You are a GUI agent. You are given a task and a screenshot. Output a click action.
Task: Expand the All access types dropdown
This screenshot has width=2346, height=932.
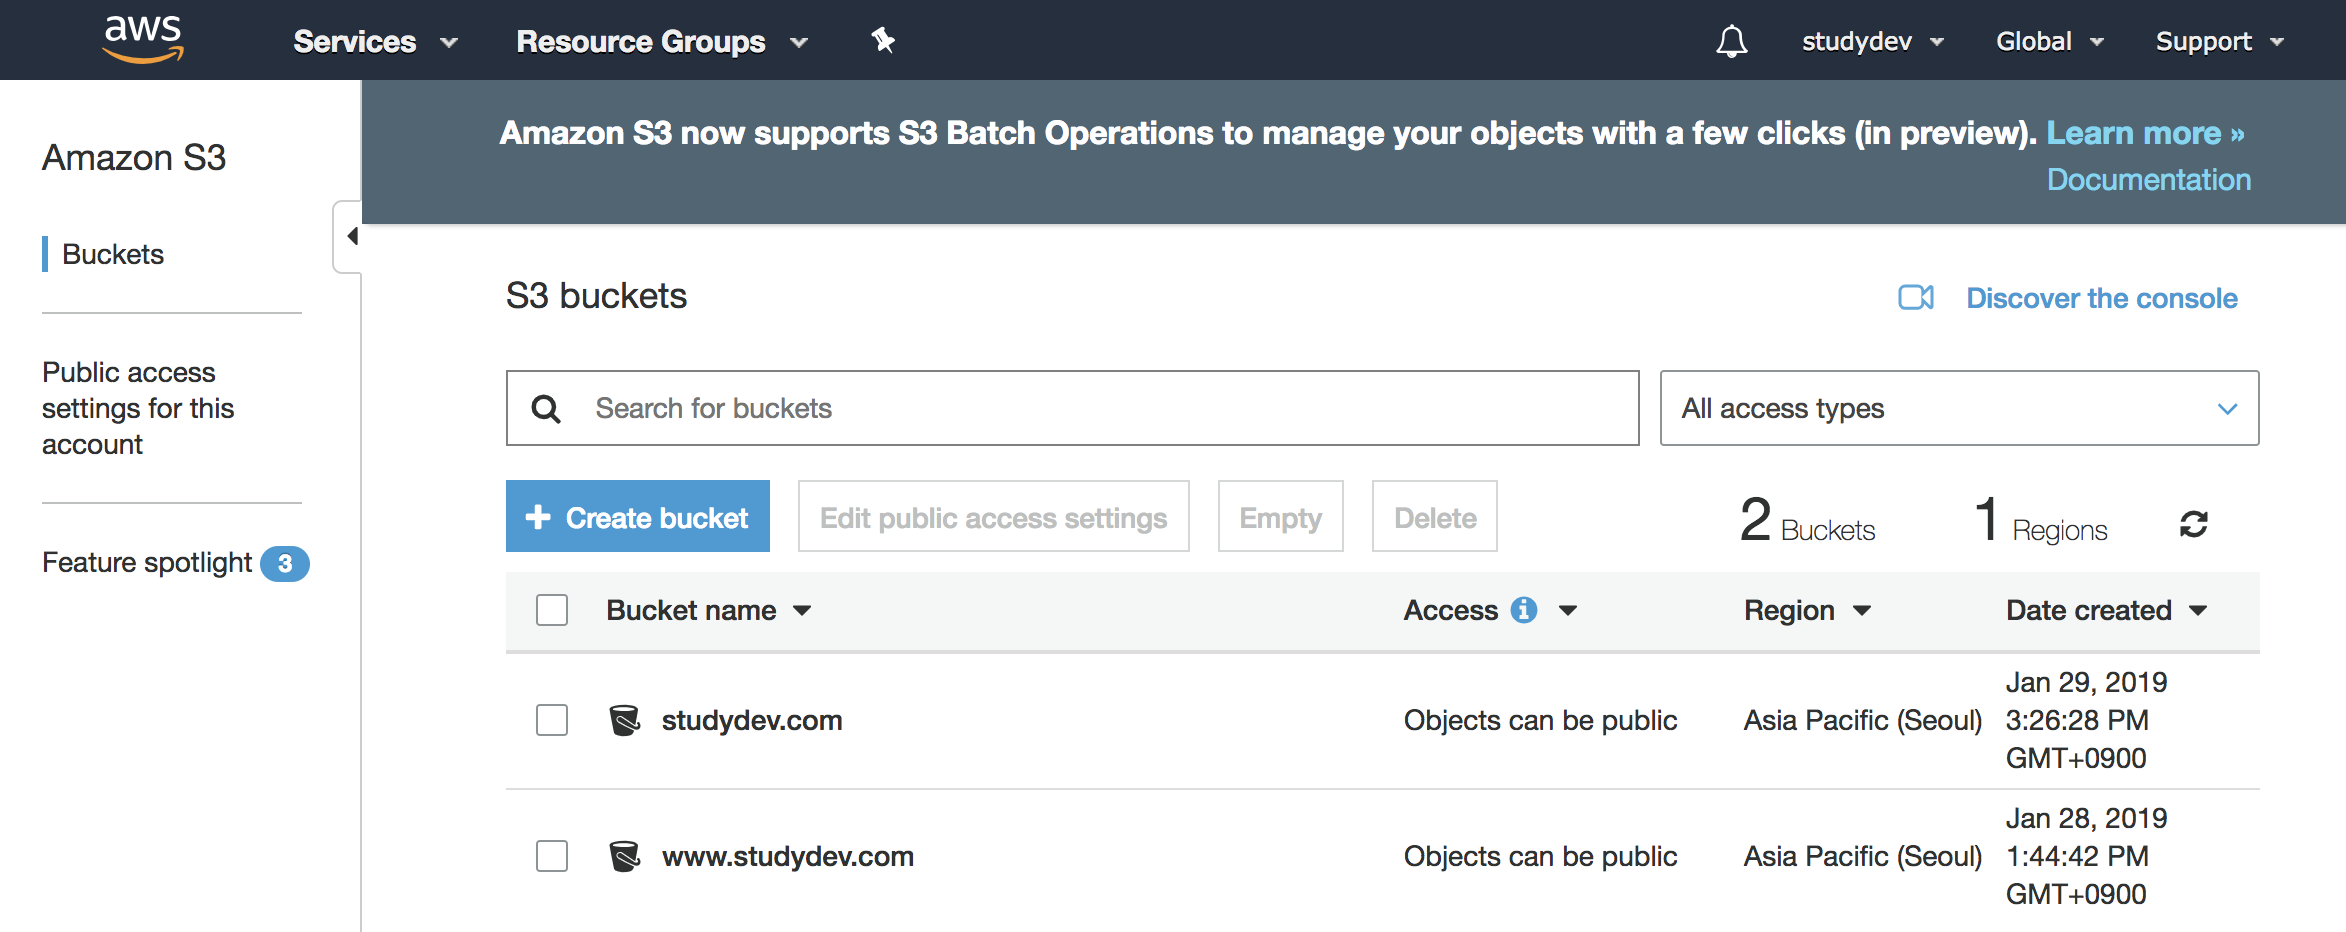(x=1959, y=408)
